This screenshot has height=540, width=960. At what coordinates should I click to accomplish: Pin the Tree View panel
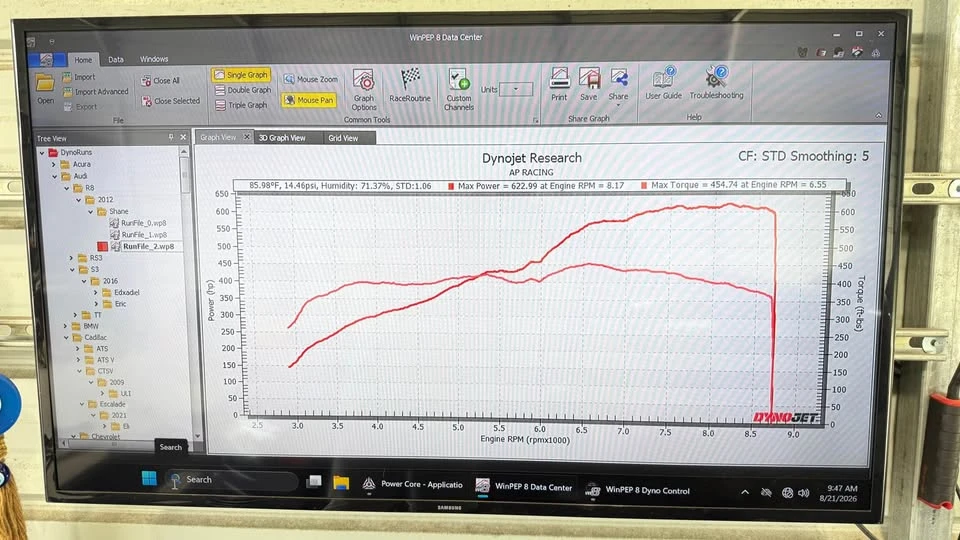click(171, 138)
